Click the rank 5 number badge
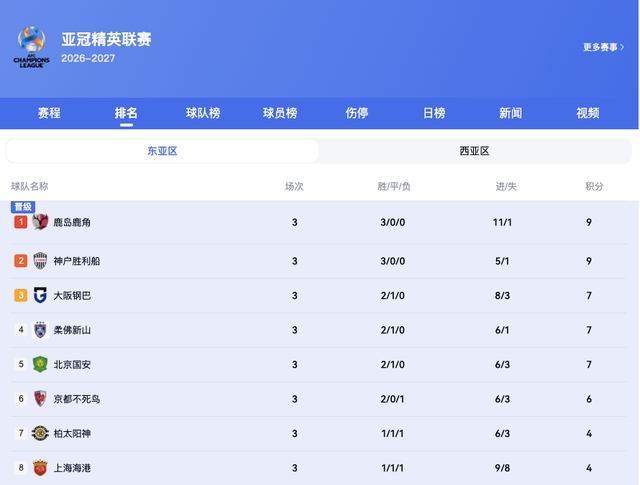 click(21, 364)
